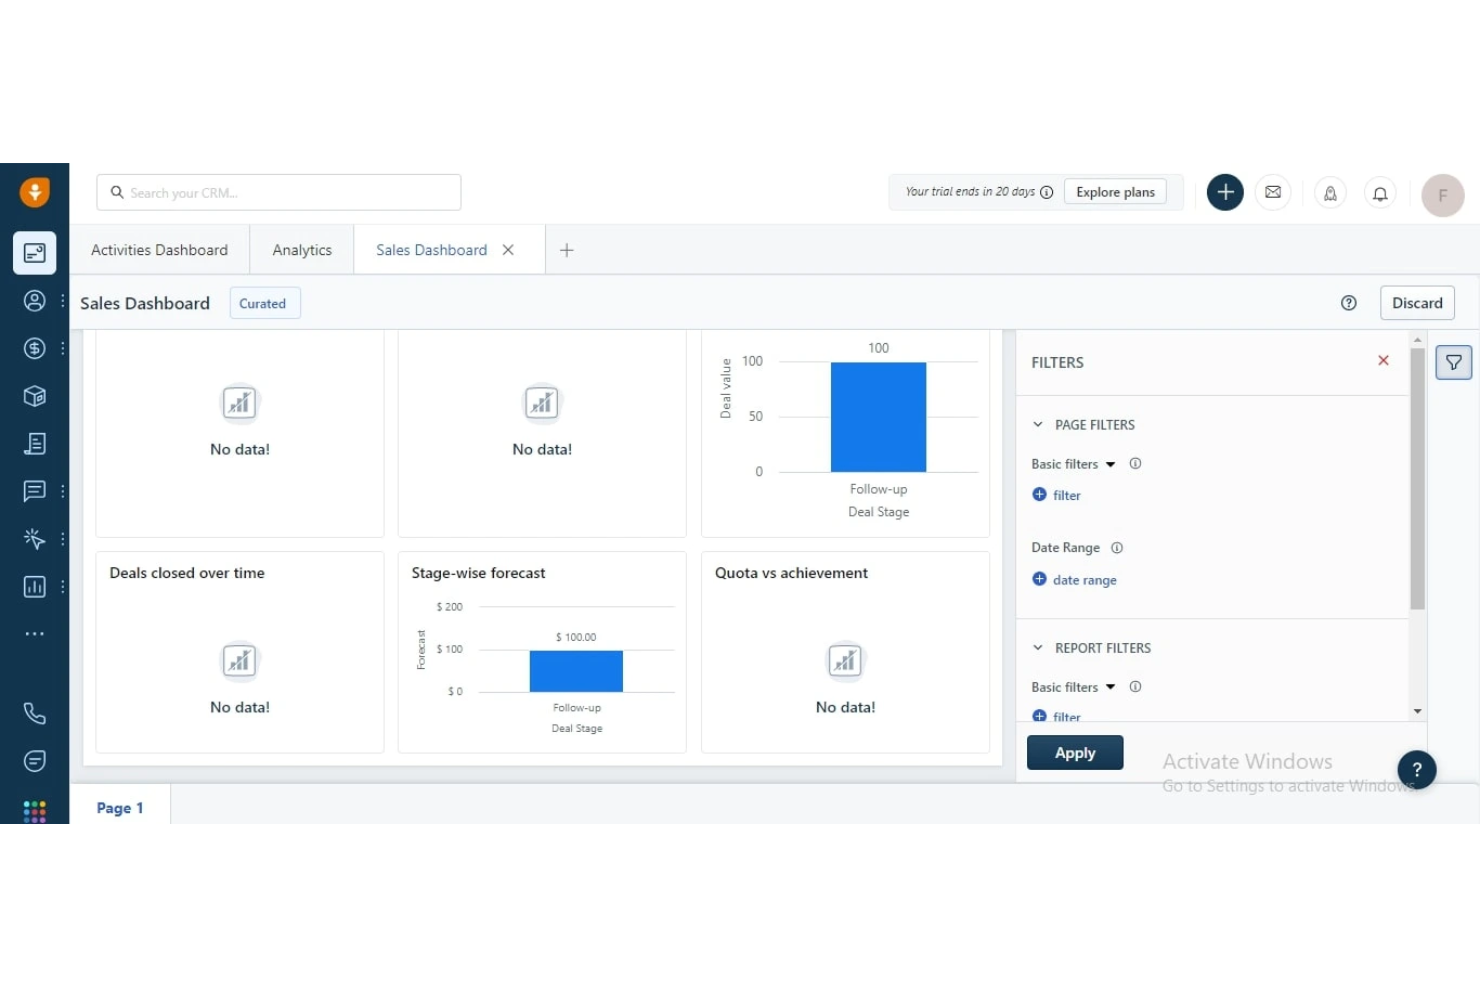Switch to the Analytics tab
This screenshot has width=1480, height=987.
pos(301,249)
